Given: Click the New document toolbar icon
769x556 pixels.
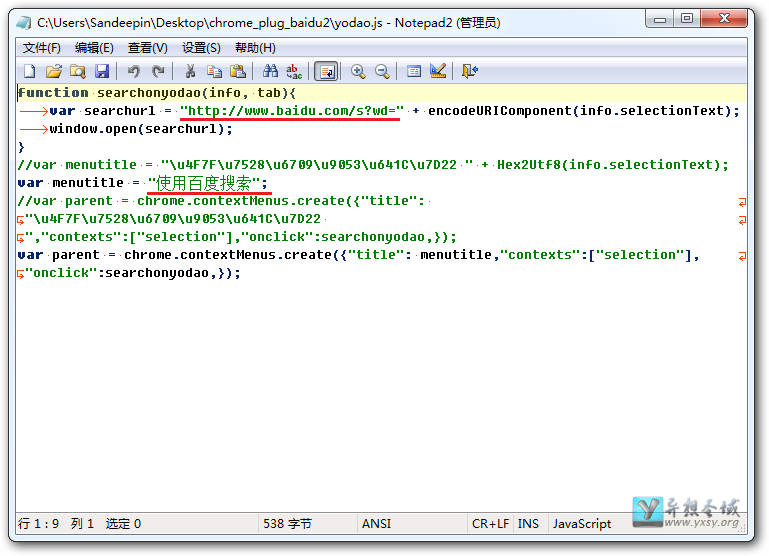Looking at the screenshot, I should tap(29, 71).
